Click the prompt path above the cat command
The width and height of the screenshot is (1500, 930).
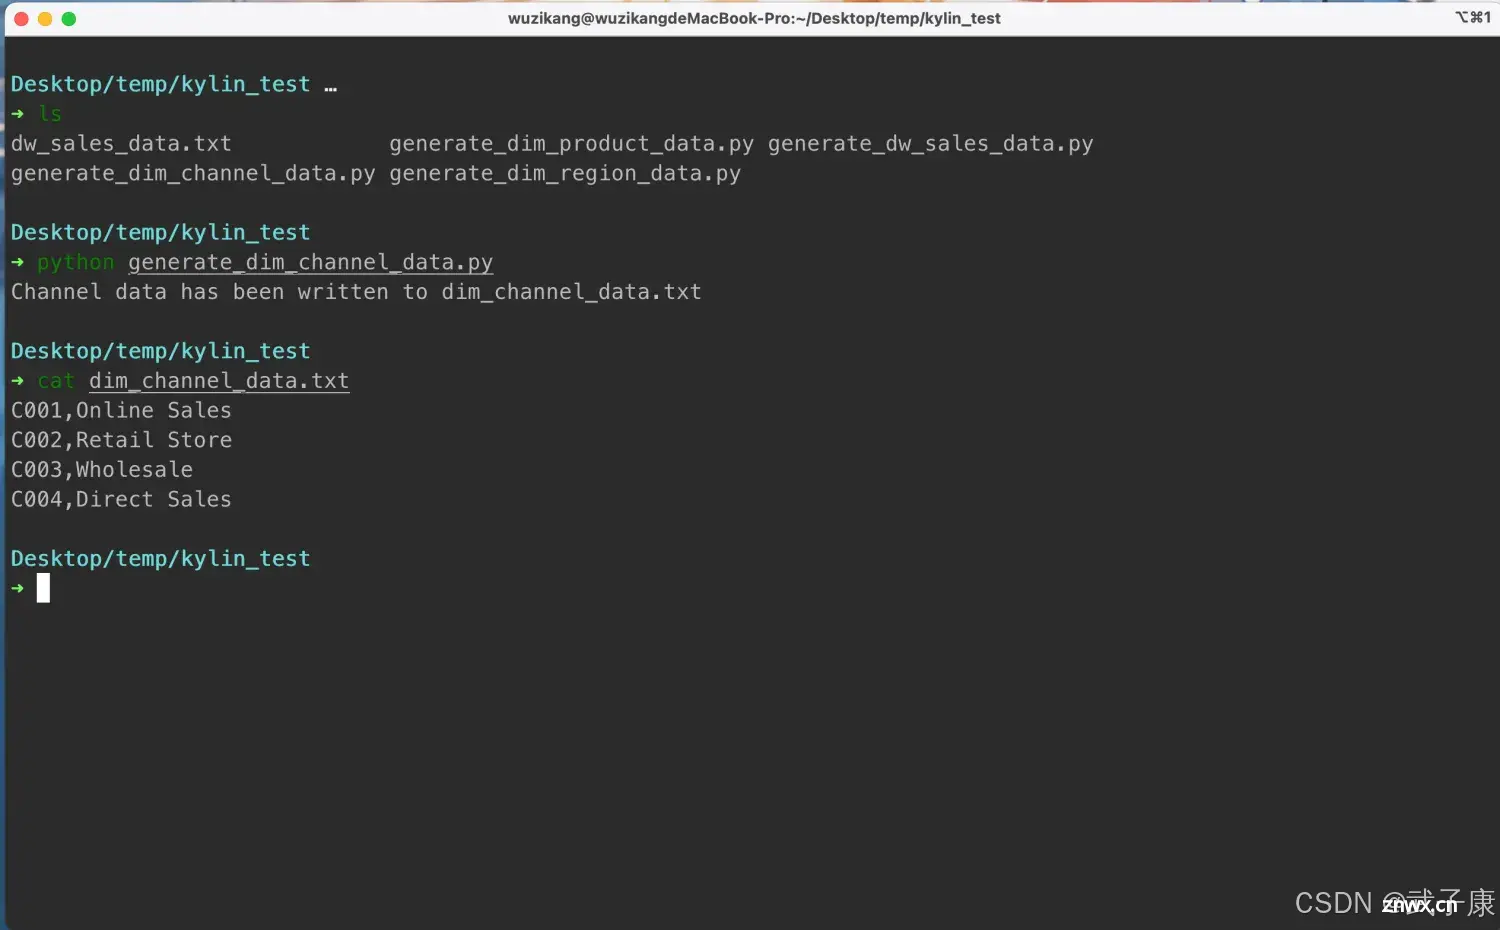coord(160,352)
